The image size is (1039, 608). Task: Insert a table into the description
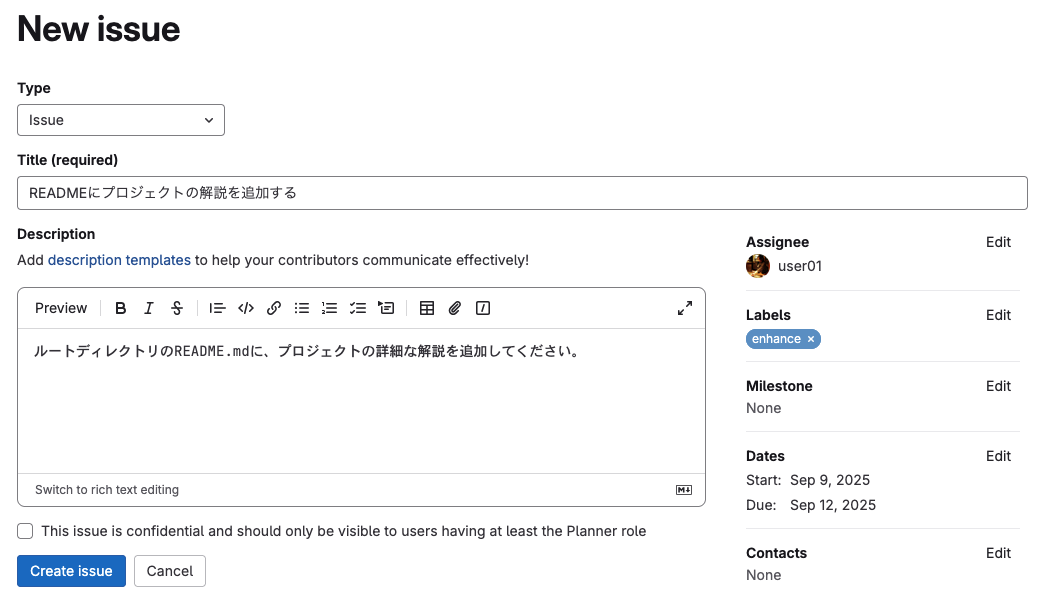pyautogui.click(x=427, y=308)
